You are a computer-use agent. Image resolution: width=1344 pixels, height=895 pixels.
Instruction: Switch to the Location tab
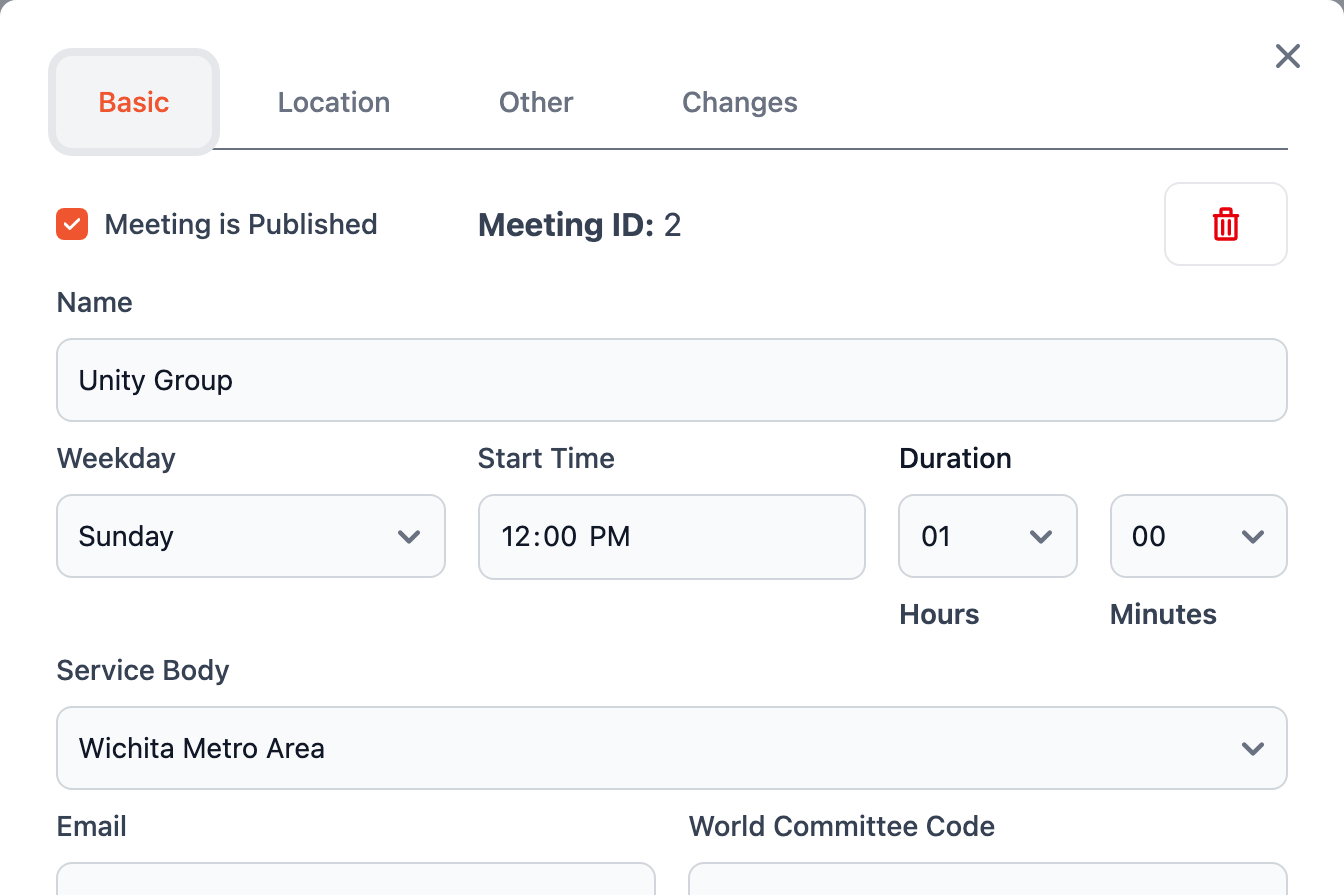334,102
